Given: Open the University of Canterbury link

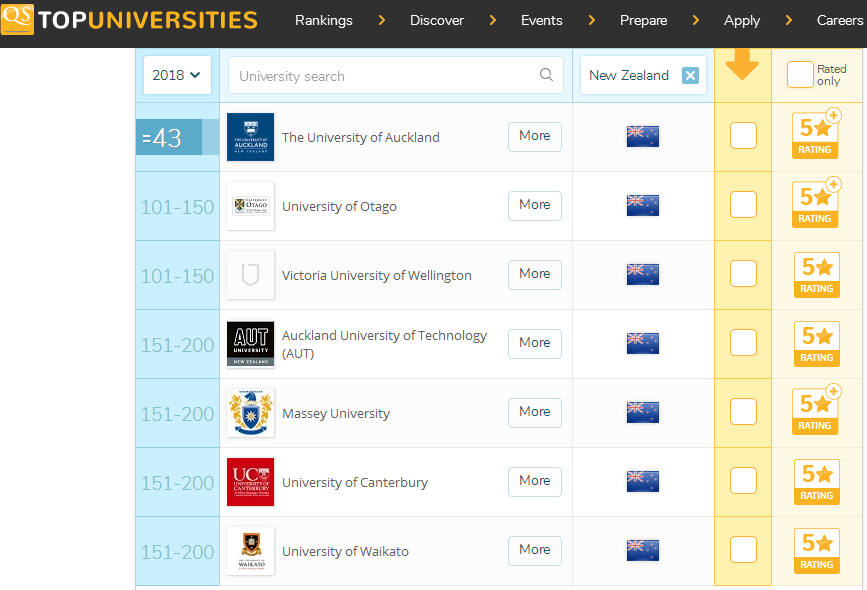Looking at the screenshot, I should click(x=355, y=483).
